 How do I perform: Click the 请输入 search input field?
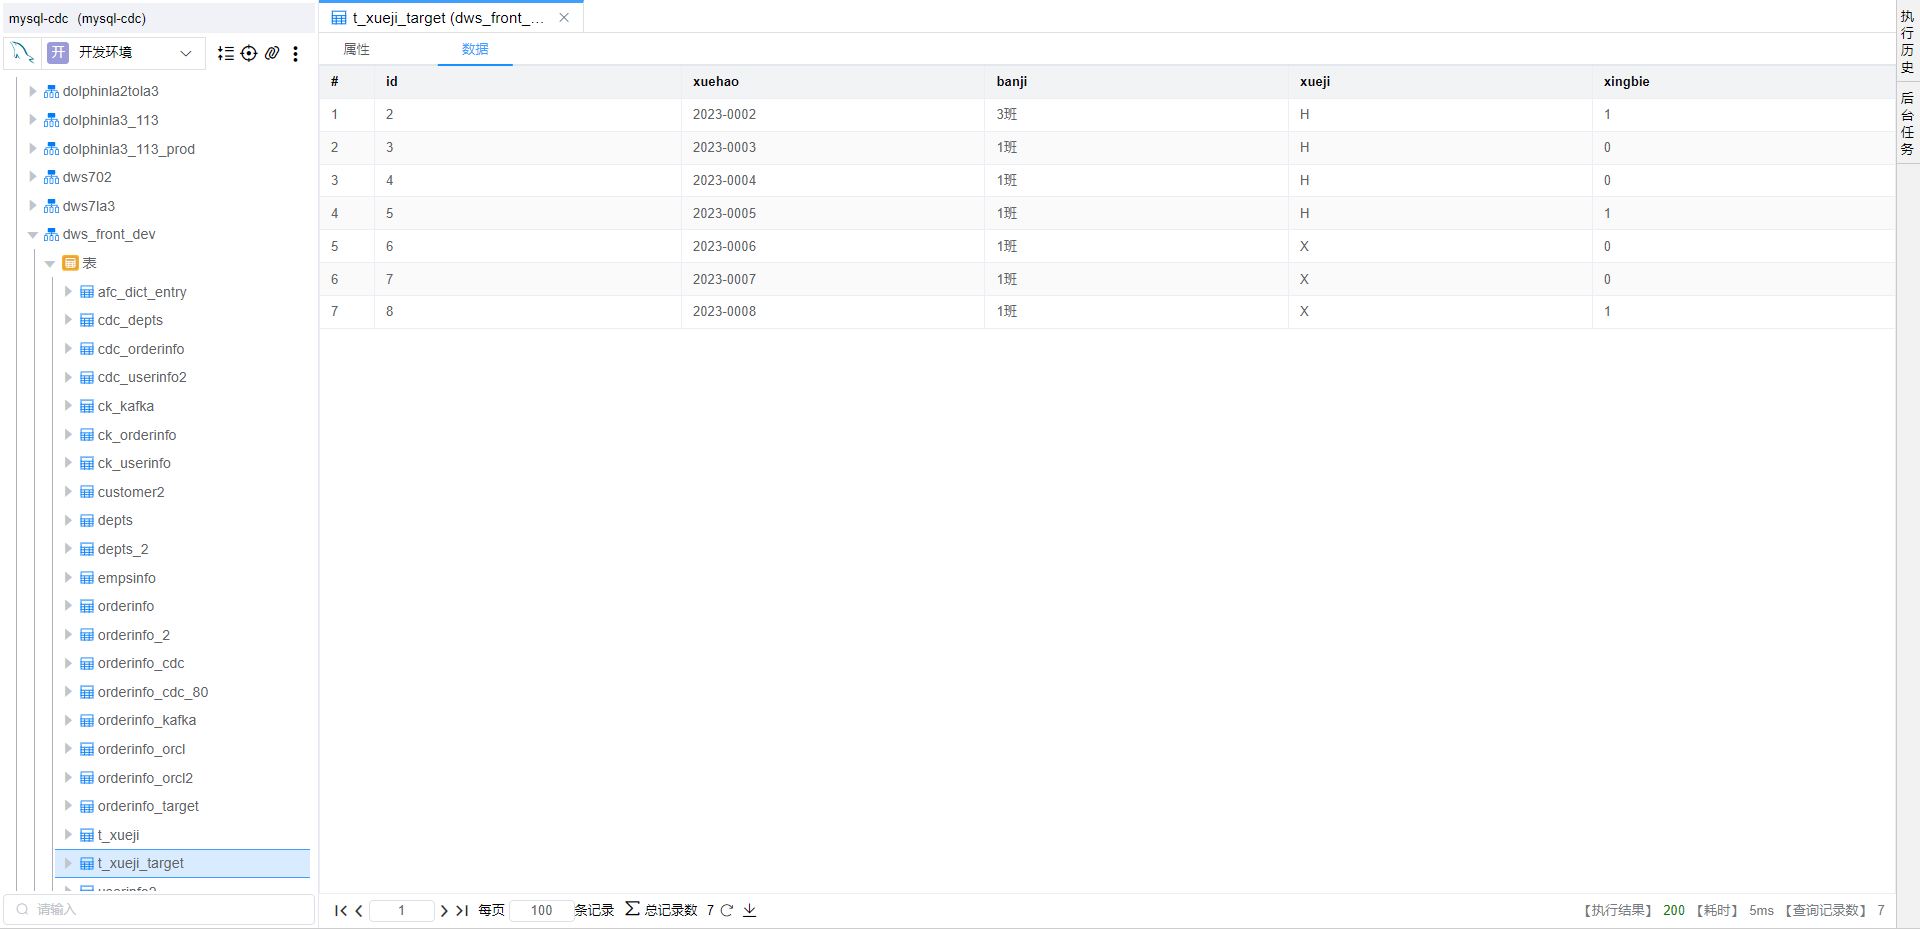160,909
